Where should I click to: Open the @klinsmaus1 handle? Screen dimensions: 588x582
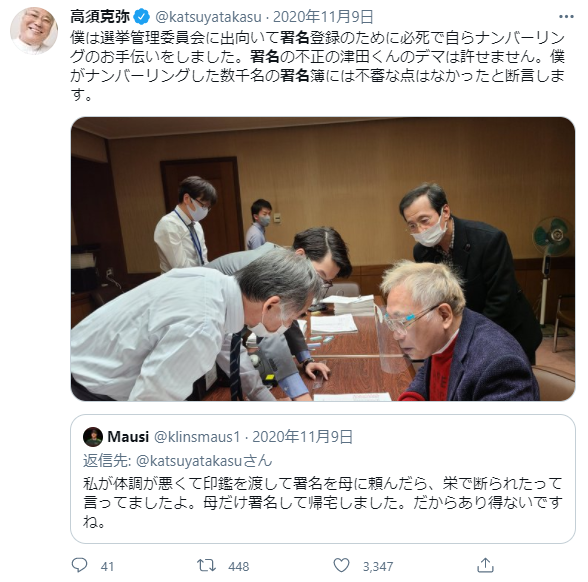(197, 437)
